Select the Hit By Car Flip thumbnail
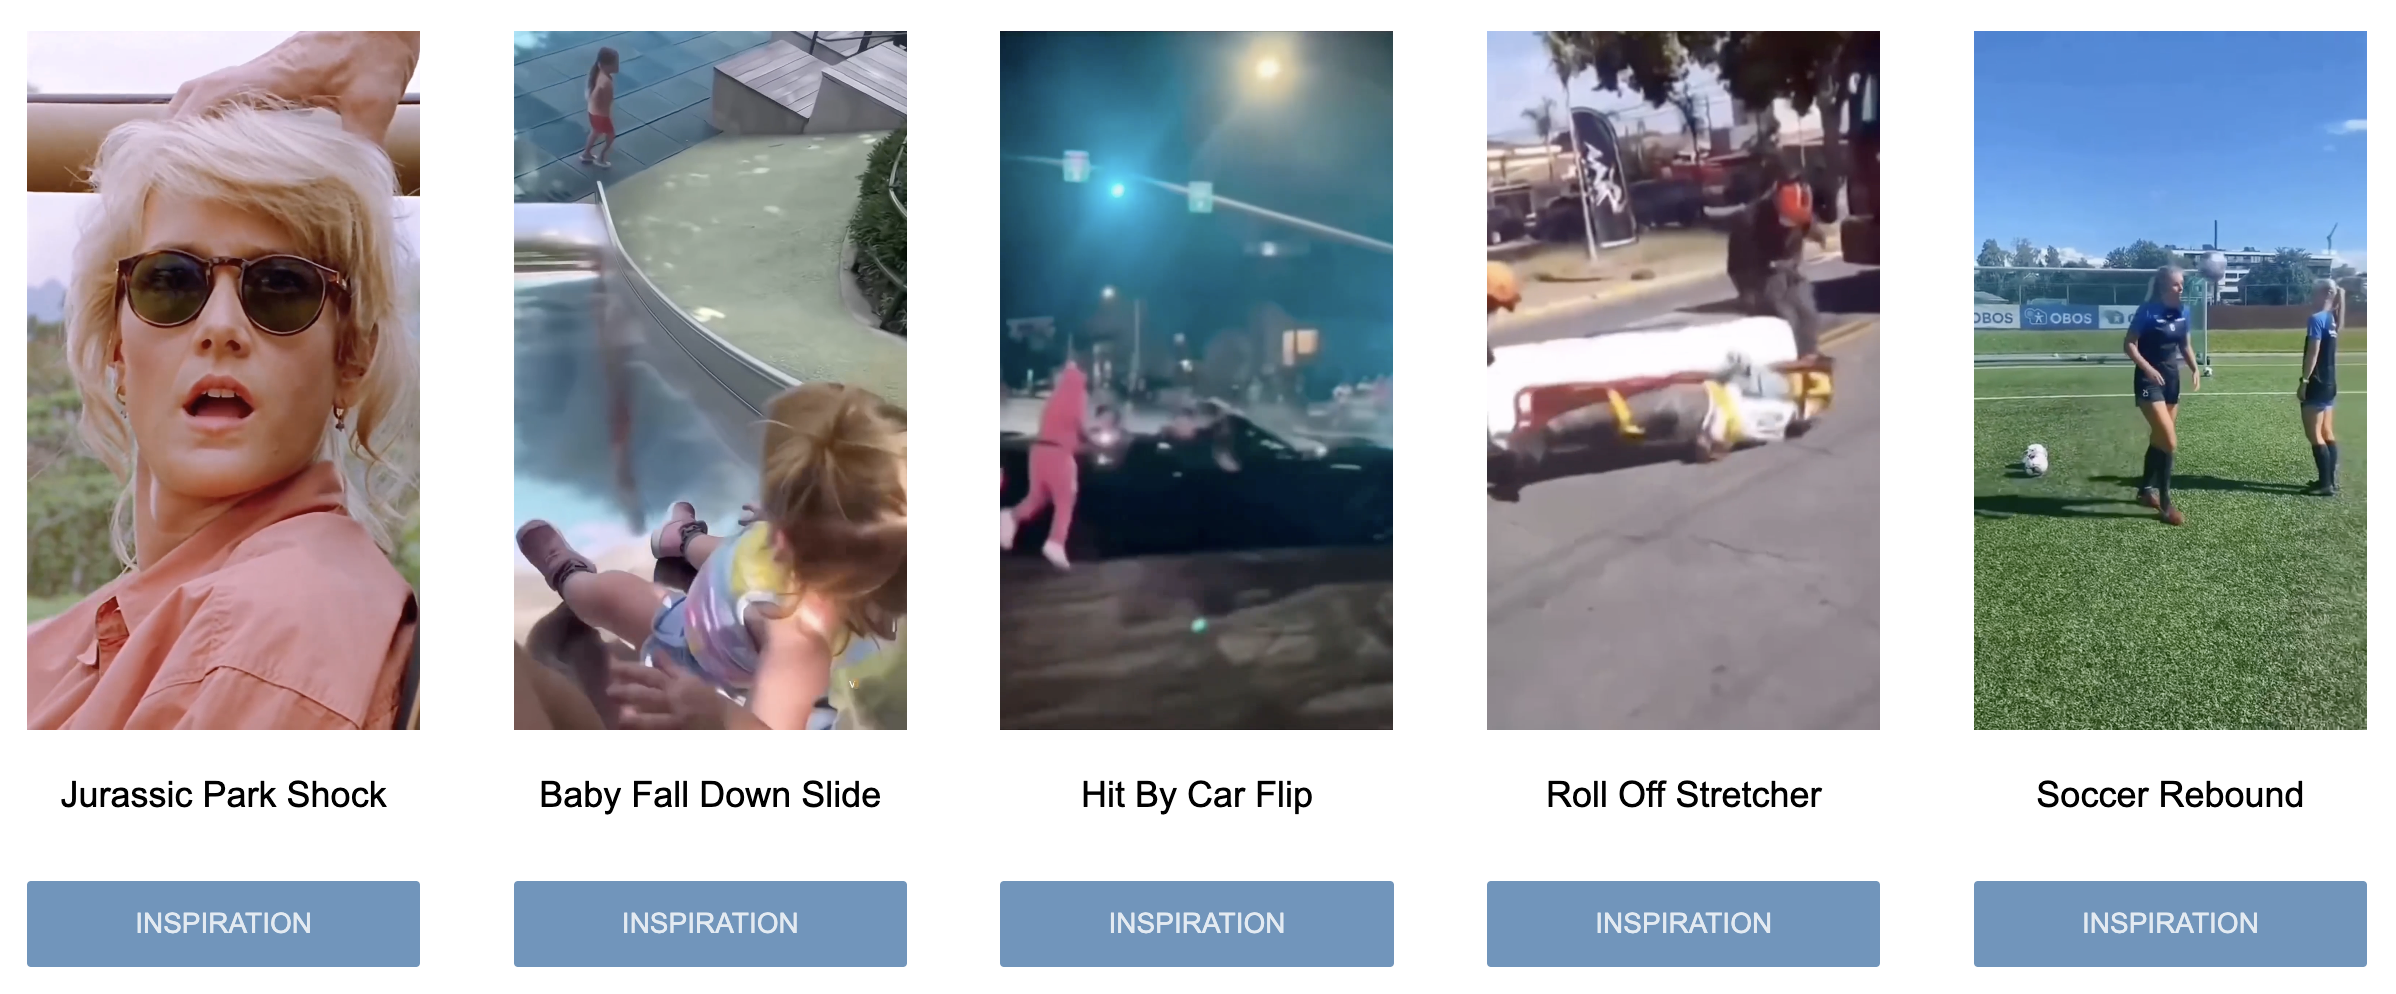 point(1196,380)
